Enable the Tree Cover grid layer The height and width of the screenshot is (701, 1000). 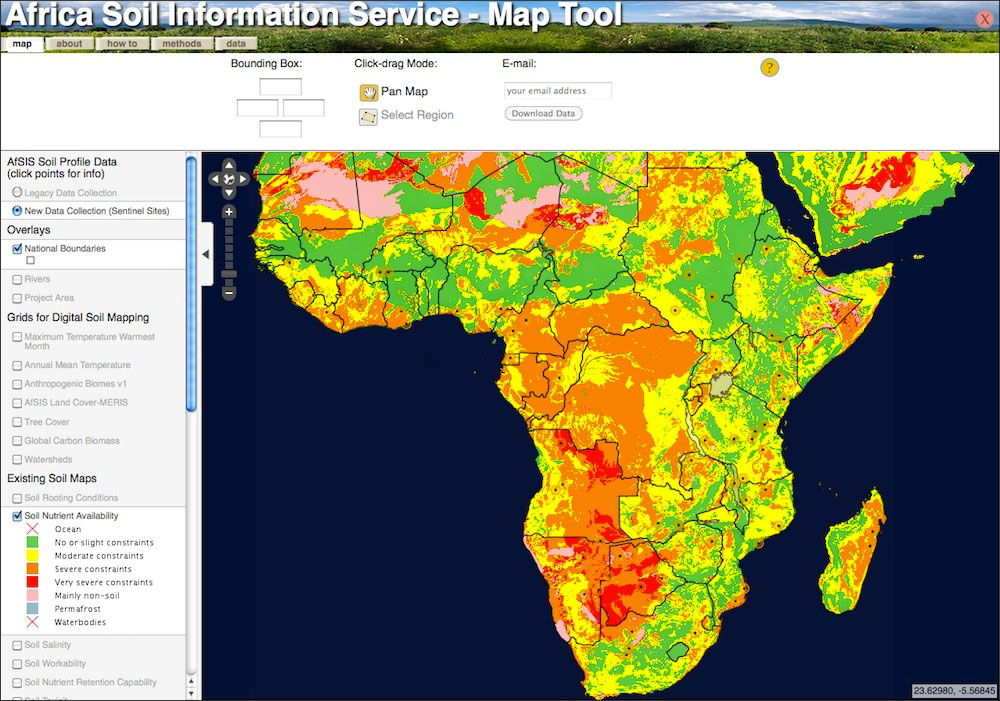click(x=17, y=422)
